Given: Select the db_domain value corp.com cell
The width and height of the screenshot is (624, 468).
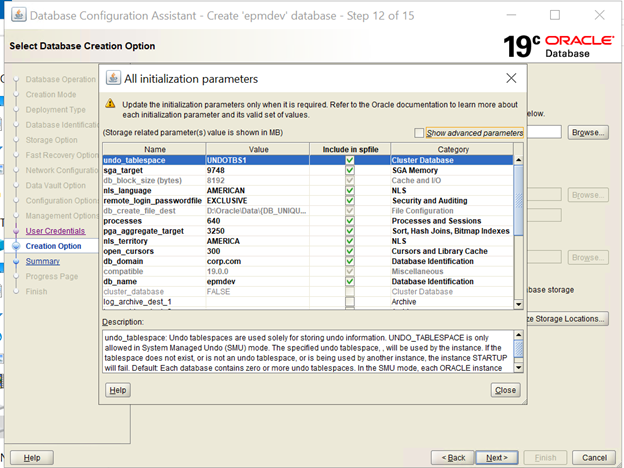Looking at the screenshot, I should click(258, 261).
